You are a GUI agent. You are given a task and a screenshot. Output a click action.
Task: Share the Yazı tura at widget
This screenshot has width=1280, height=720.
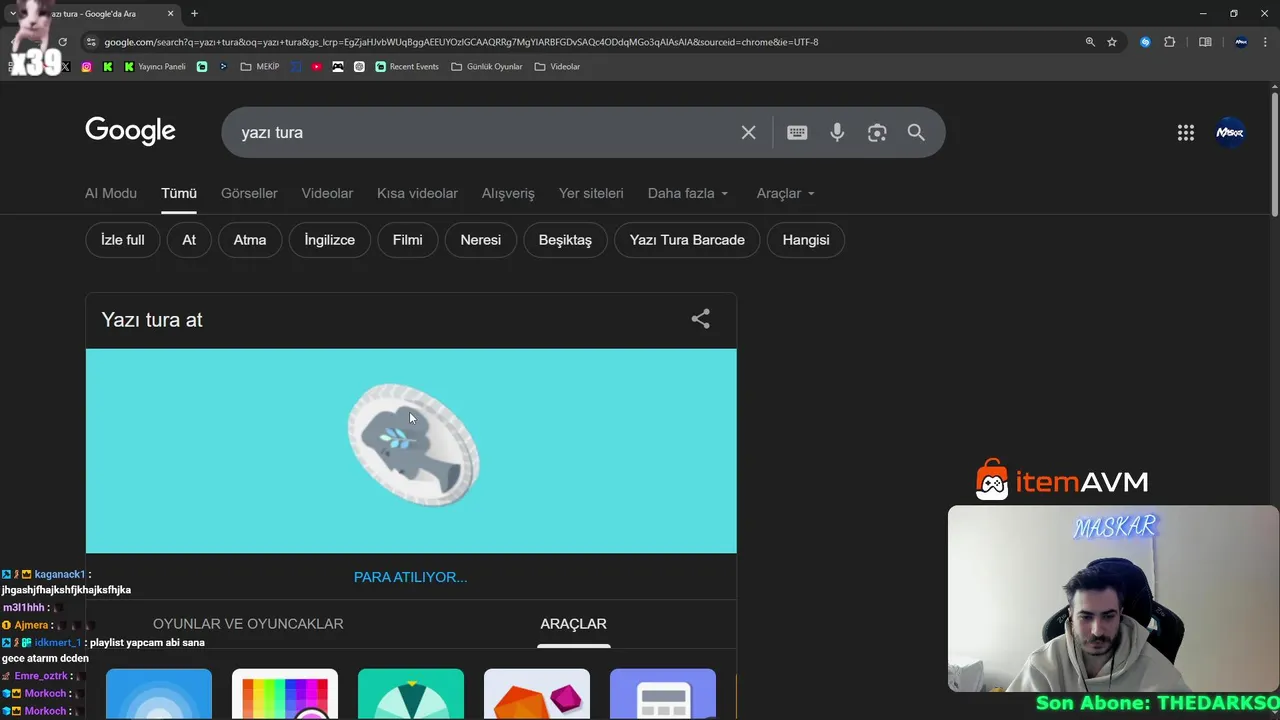701,319
